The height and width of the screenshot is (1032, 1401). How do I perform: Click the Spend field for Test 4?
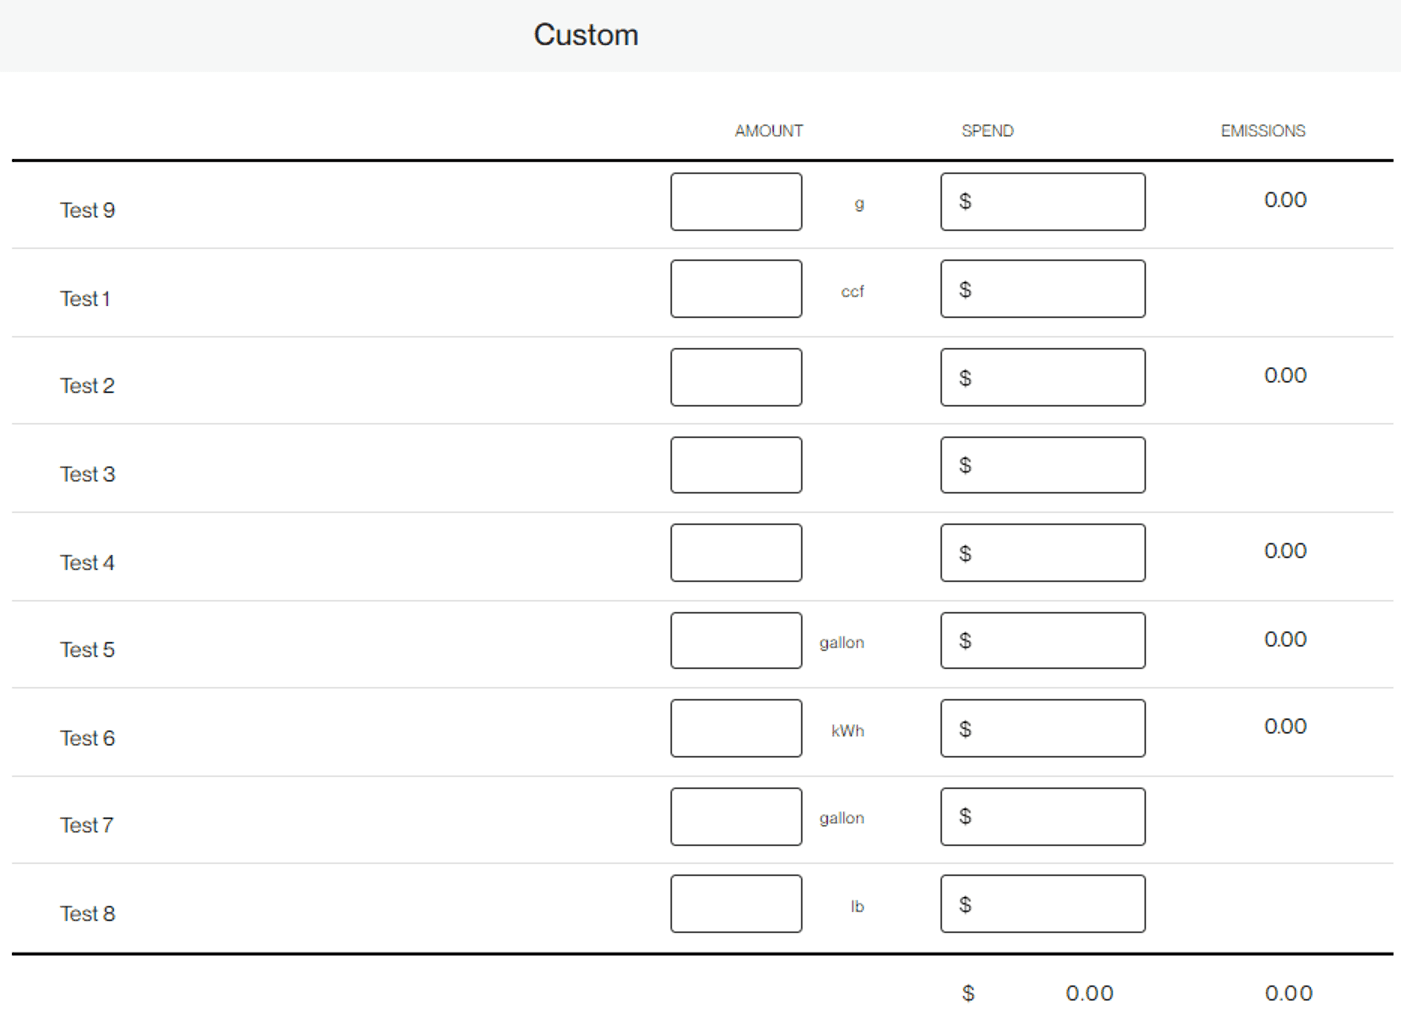coord(1043,553)
